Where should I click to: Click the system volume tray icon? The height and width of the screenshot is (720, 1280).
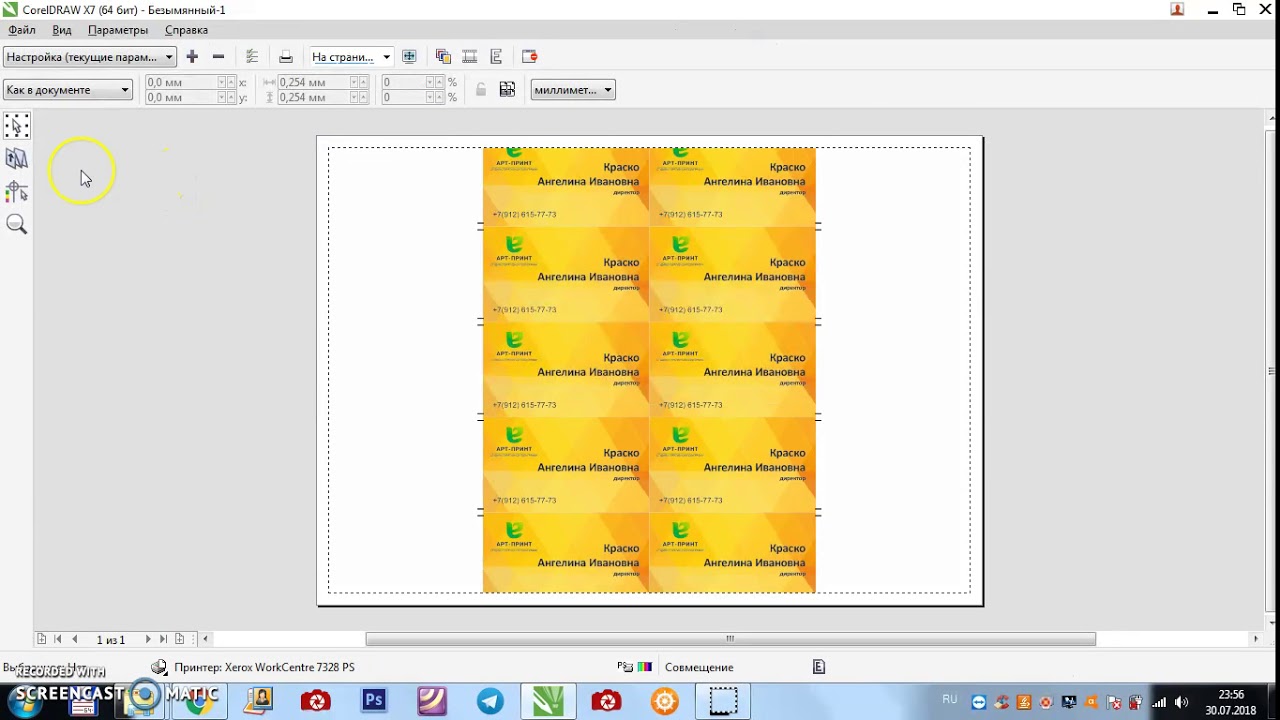1182,702
